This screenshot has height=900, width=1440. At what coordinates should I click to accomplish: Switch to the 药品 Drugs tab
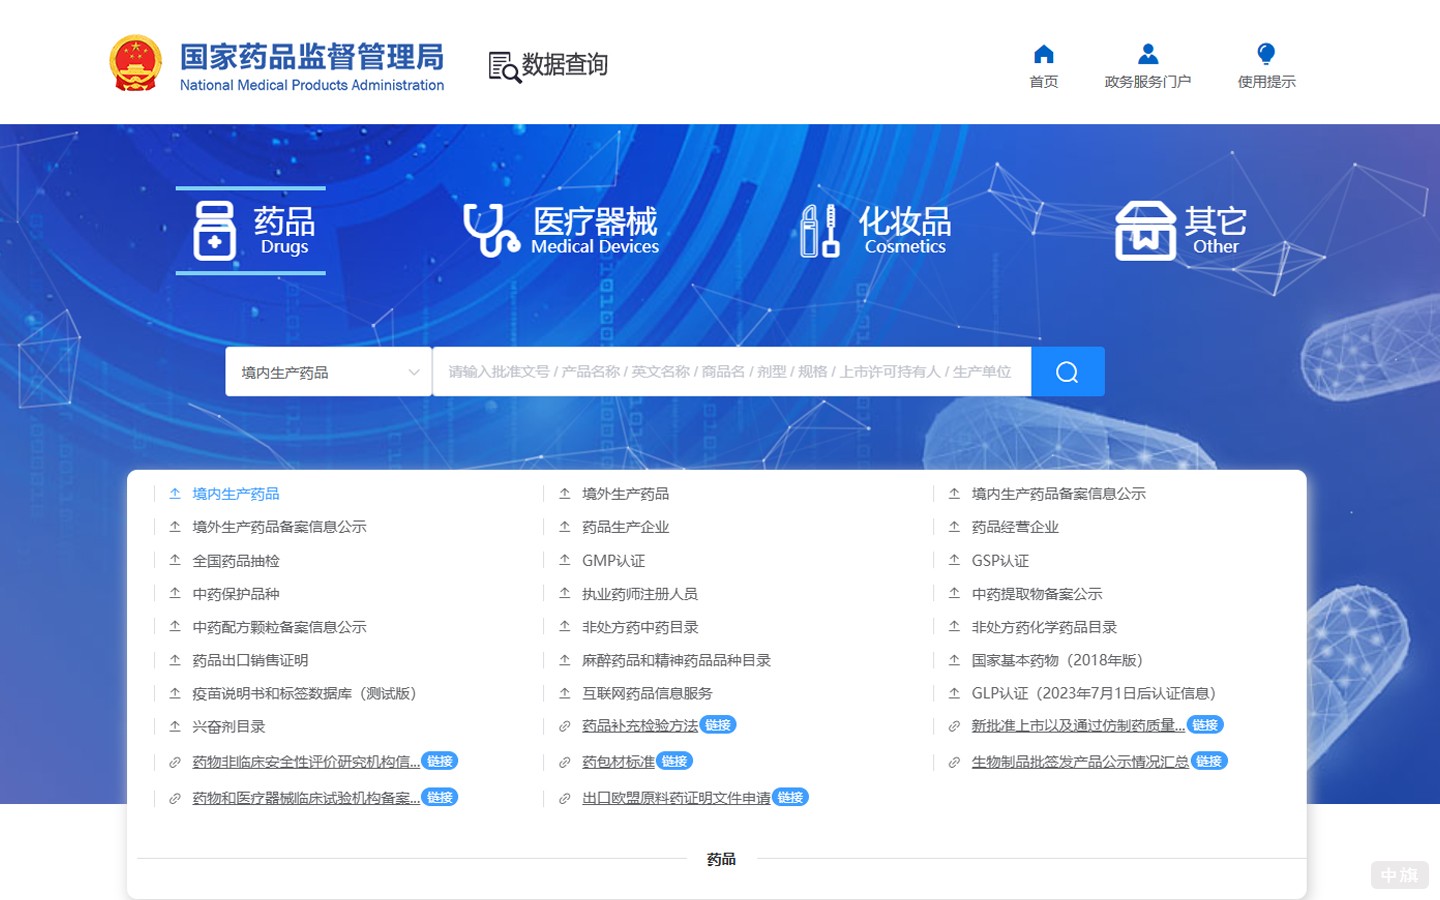point(250,231)
